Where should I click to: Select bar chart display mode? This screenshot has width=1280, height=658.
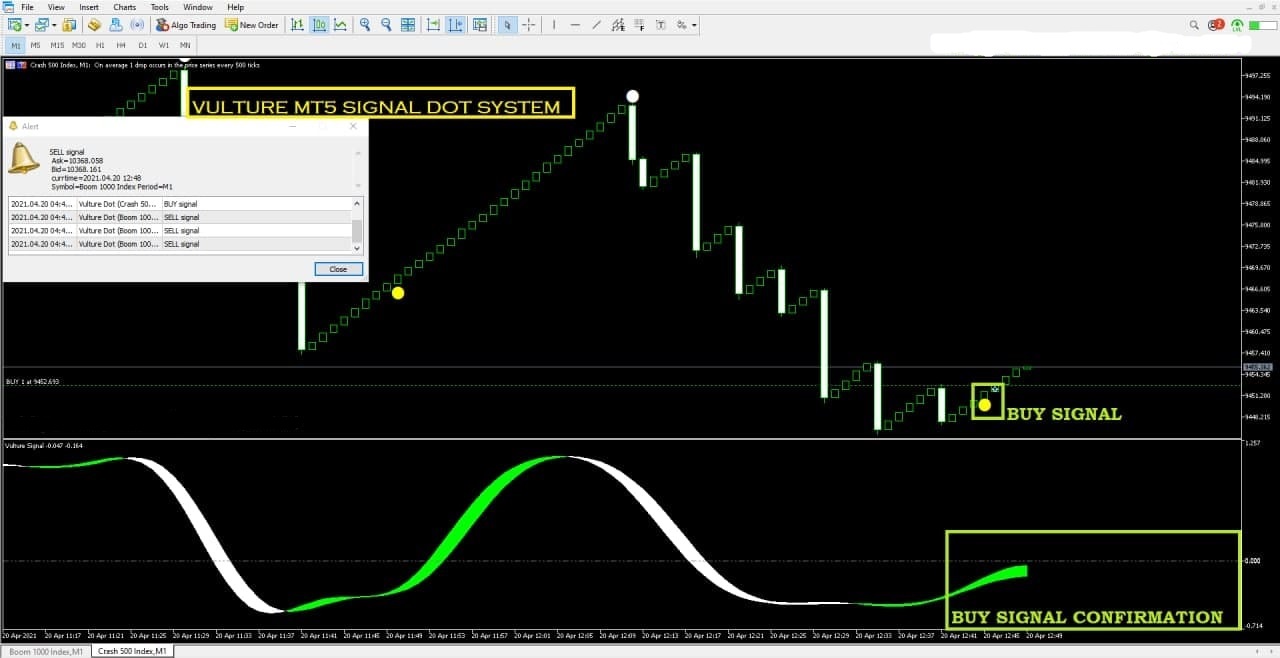pyautogui.click(x=297, y=24)
